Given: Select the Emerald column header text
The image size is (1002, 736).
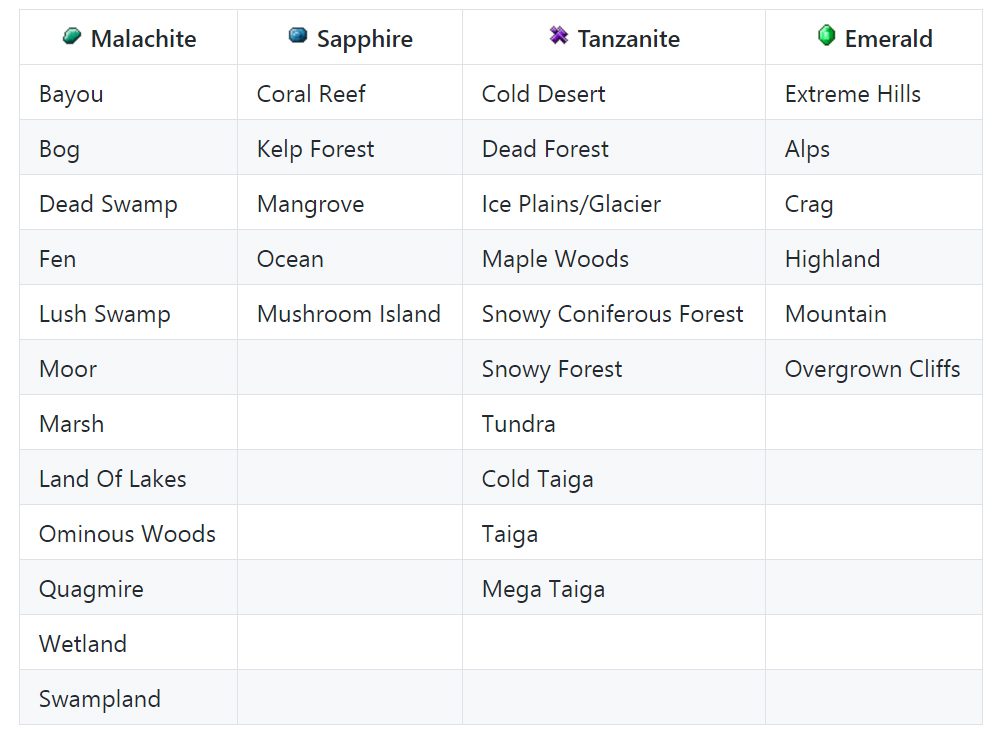Looking at the screenshot, I should pyautogui.click(x=888, y=39).
